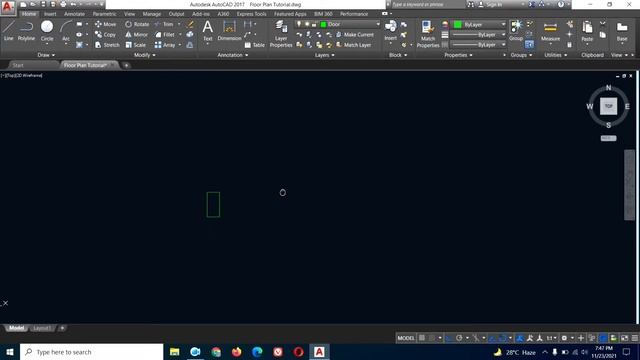Toggle clean screen in status bar
The image size is (640, 360).
[624, 338]
